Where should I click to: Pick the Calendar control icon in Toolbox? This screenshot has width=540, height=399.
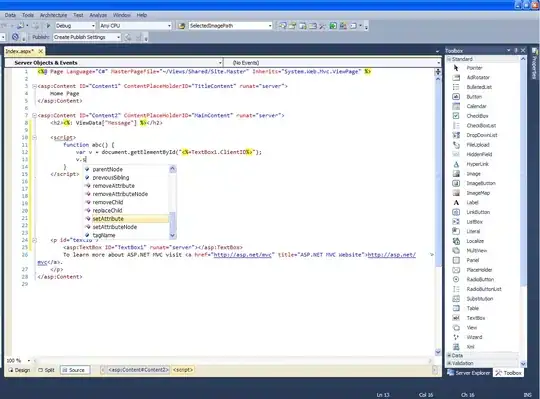tap(456, 106)
